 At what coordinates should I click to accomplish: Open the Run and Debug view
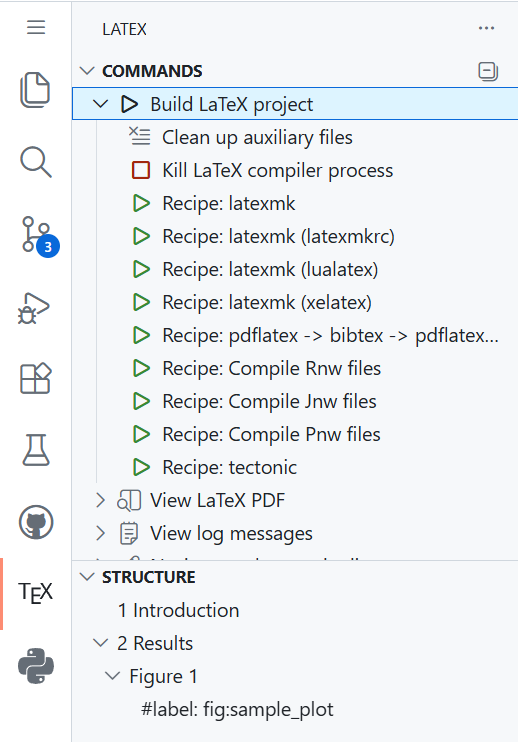pos(34,308)
